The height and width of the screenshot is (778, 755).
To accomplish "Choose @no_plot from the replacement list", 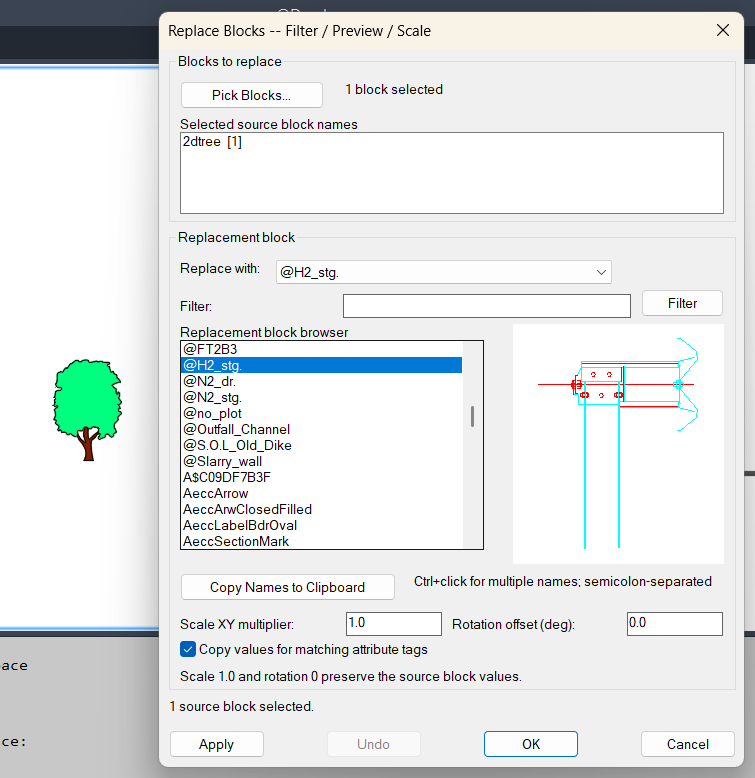I will click(x=321, y=413).
